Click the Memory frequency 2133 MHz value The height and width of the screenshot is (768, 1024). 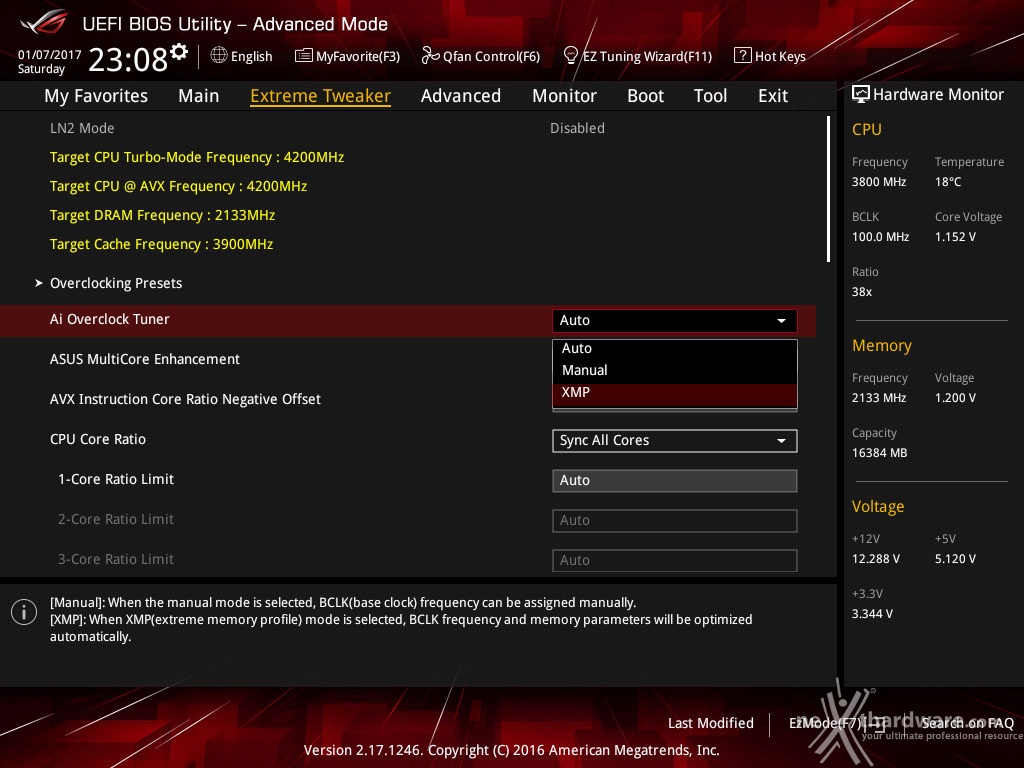click(x=879, y=398)
